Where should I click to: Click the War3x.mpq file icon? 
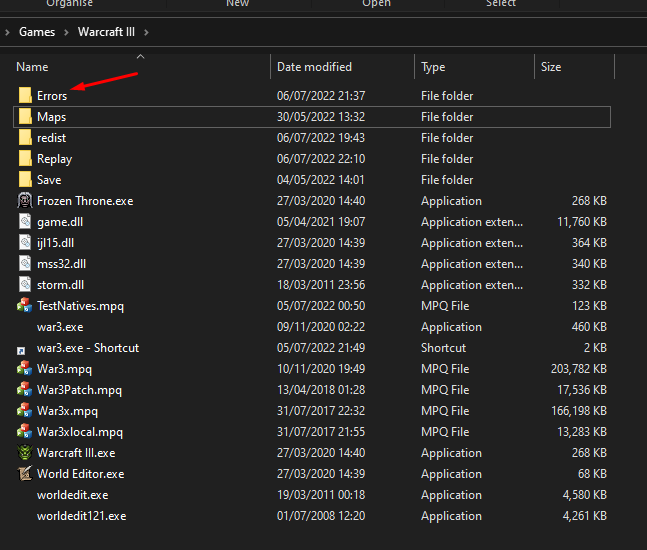[25, 411]
